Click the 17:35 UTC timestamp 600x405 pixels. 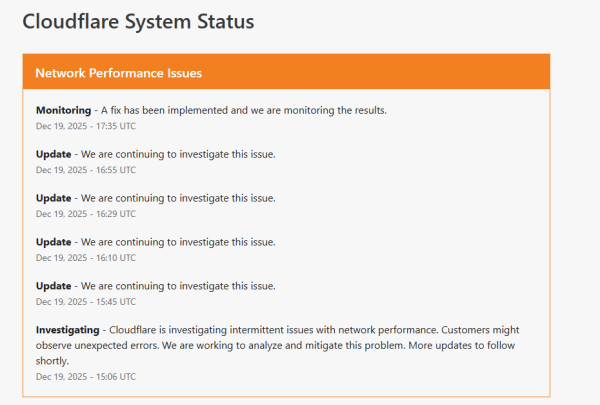86,126
